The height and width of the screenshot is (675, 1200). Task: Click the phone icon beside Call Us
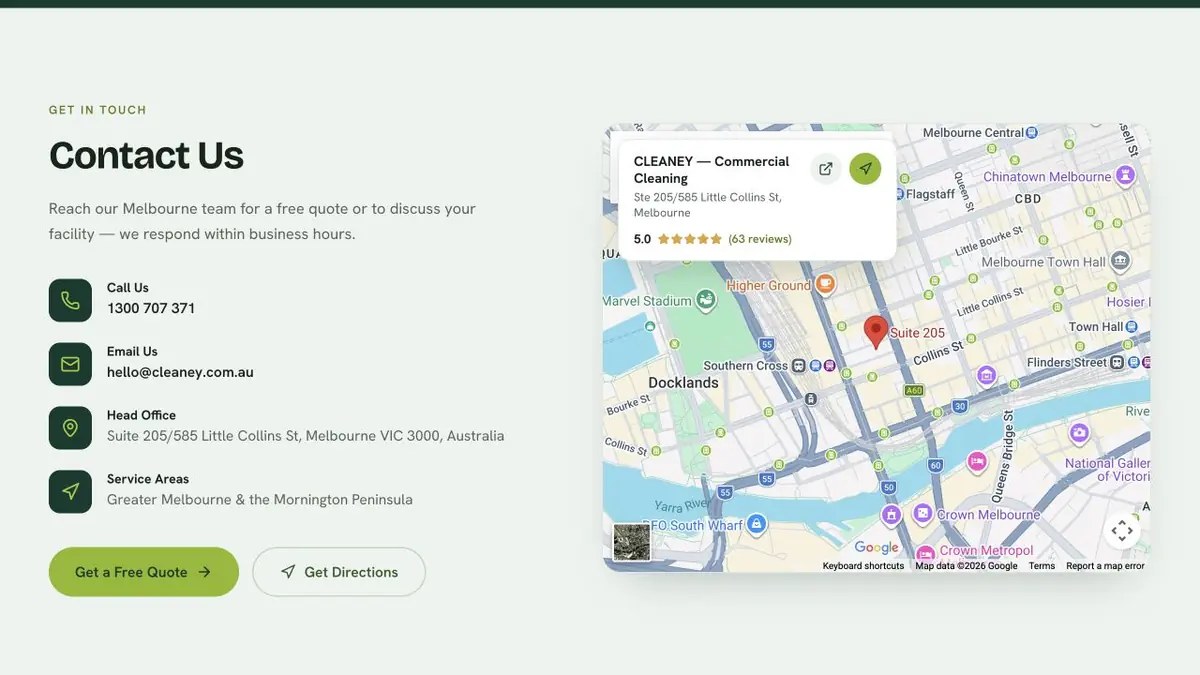tap(70, 300)
